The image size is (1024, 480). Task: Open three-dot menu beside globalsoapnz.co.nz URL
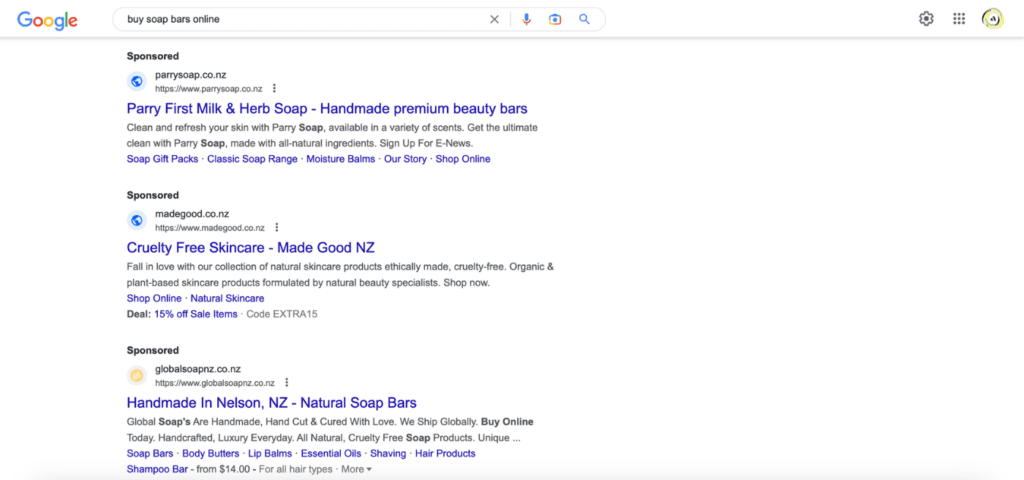pyautogui.click(x=287, y=383)
